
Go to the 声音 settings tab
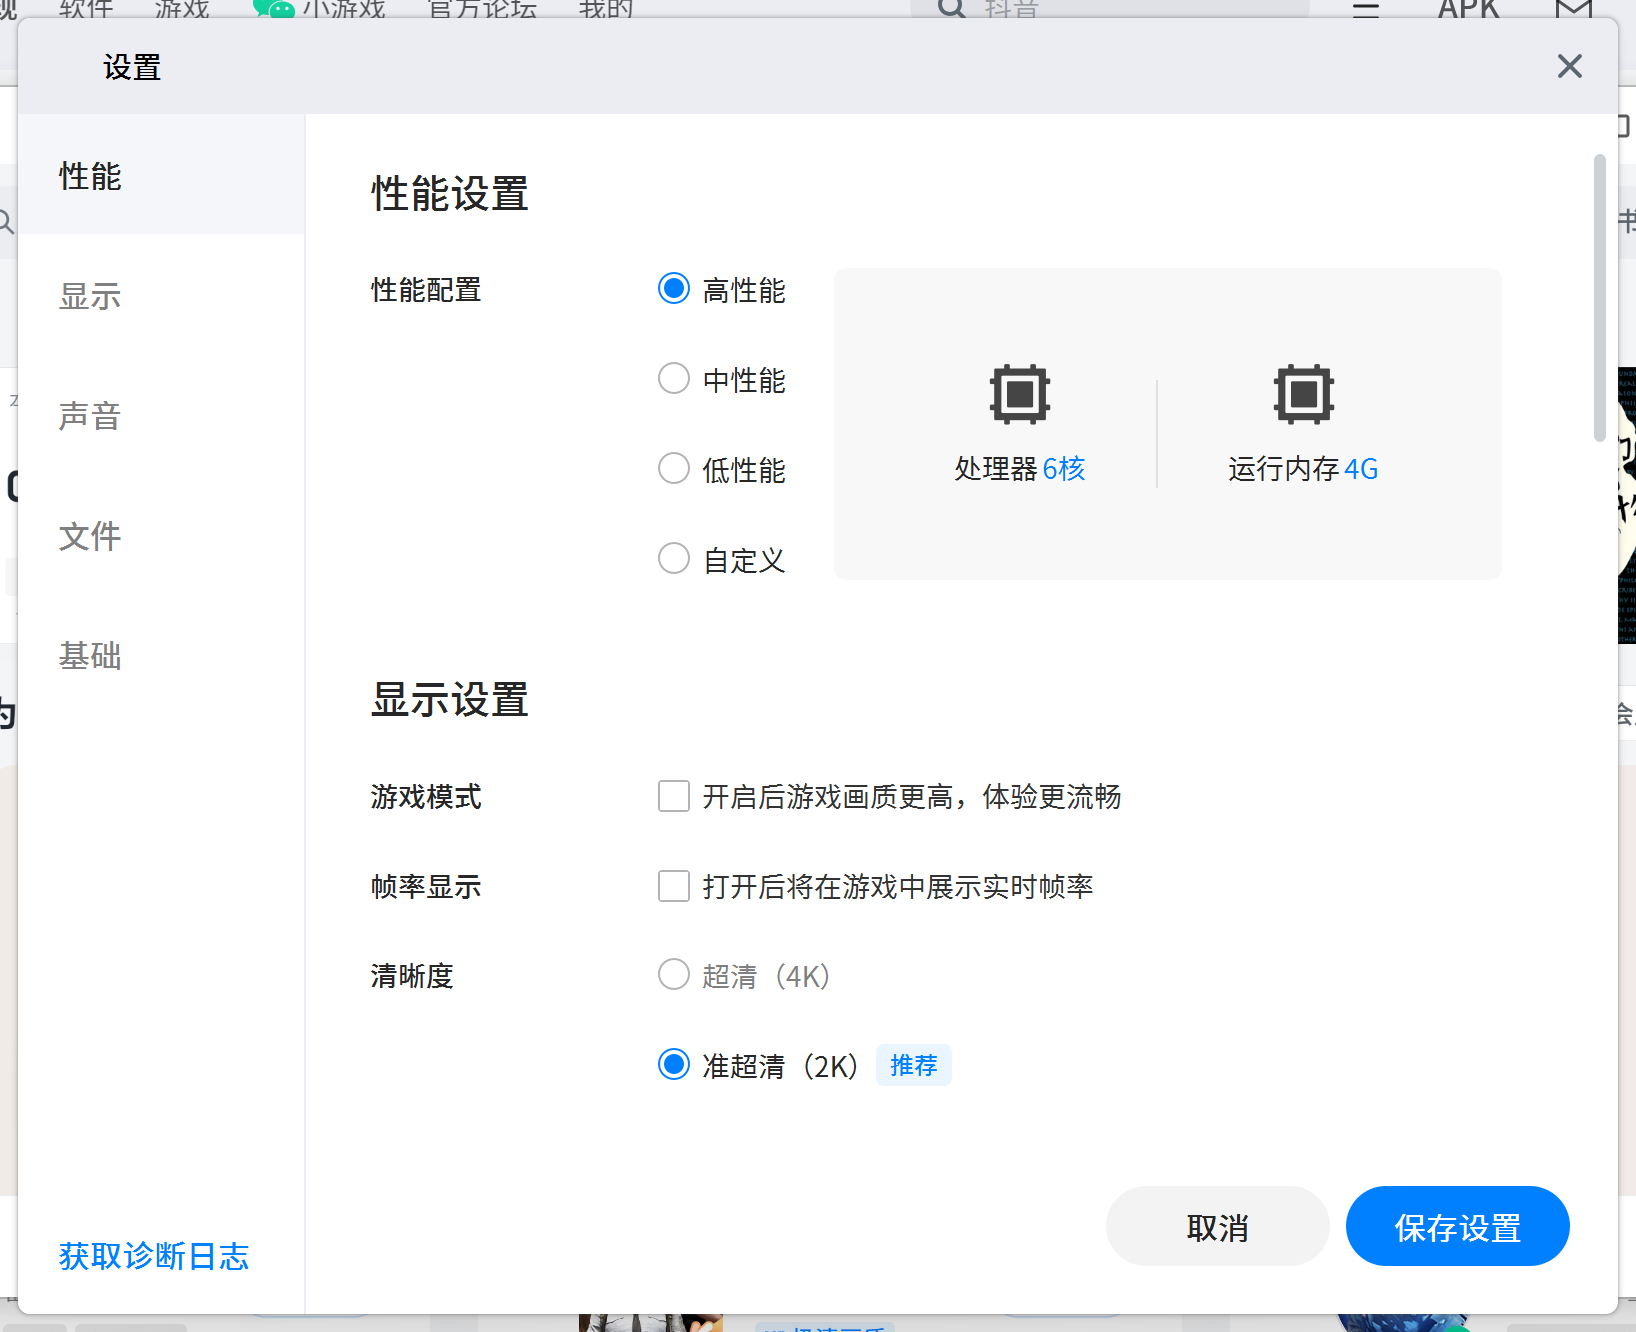pos(90,416)
